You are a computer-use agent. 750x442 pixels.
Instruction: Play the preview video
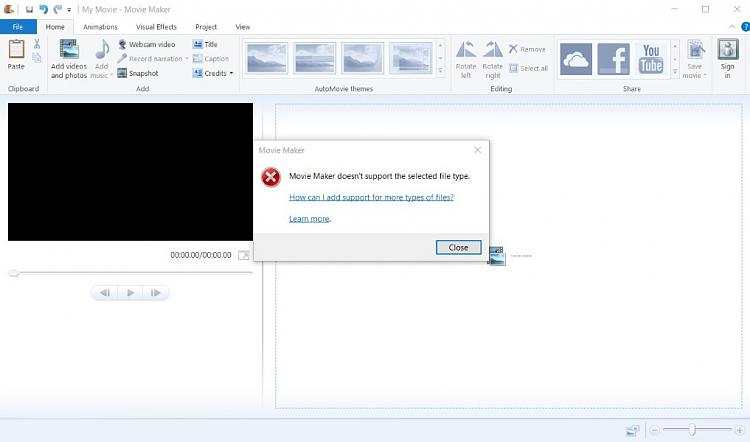pos(130,293)
